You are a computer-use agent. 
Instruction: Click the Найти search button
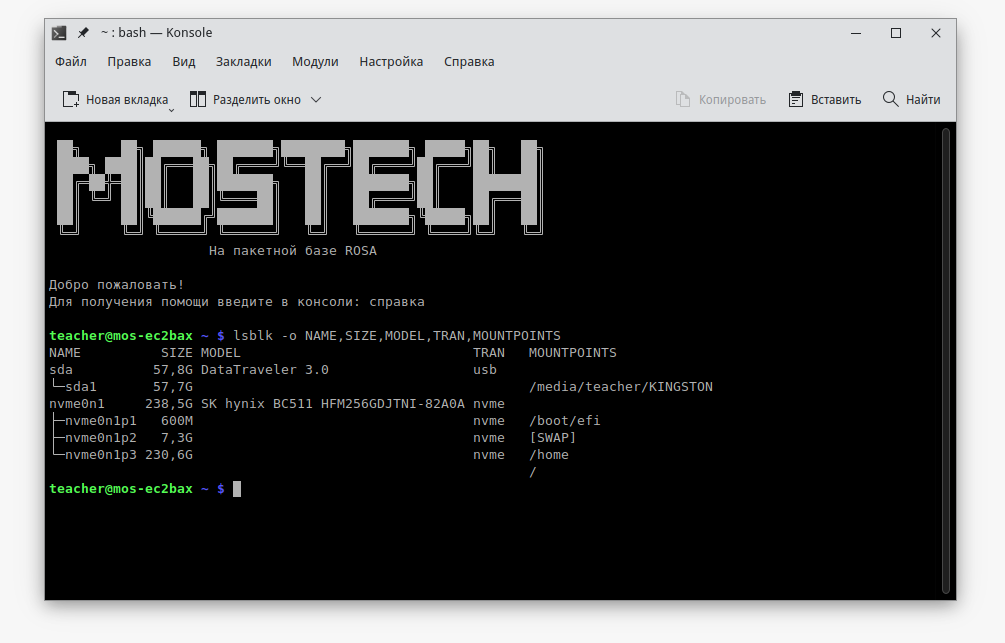911,99
